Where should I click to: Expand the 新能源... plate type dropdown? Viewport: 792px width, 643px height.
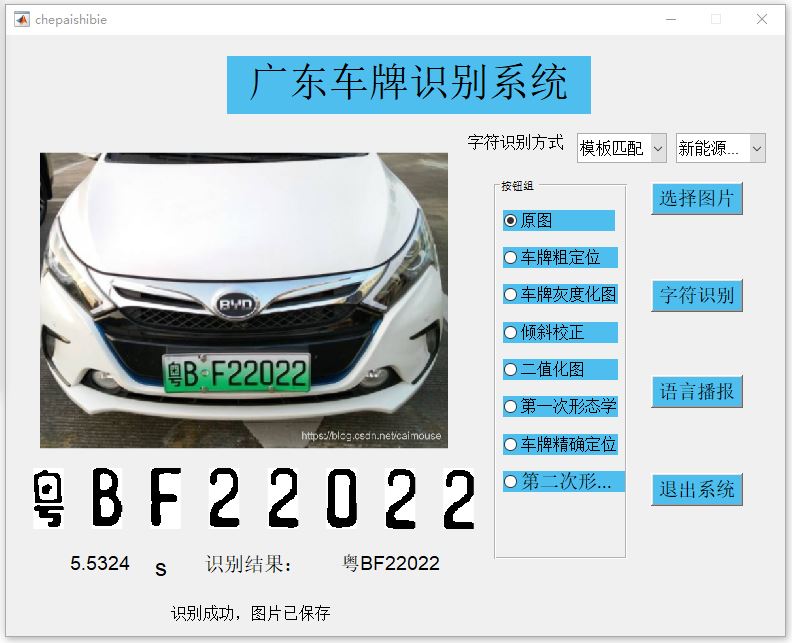721,148
